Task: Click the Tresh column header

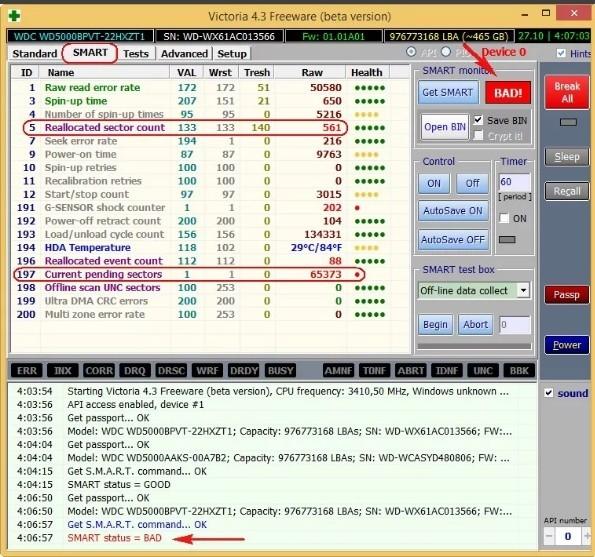Action: pos(257,72)
